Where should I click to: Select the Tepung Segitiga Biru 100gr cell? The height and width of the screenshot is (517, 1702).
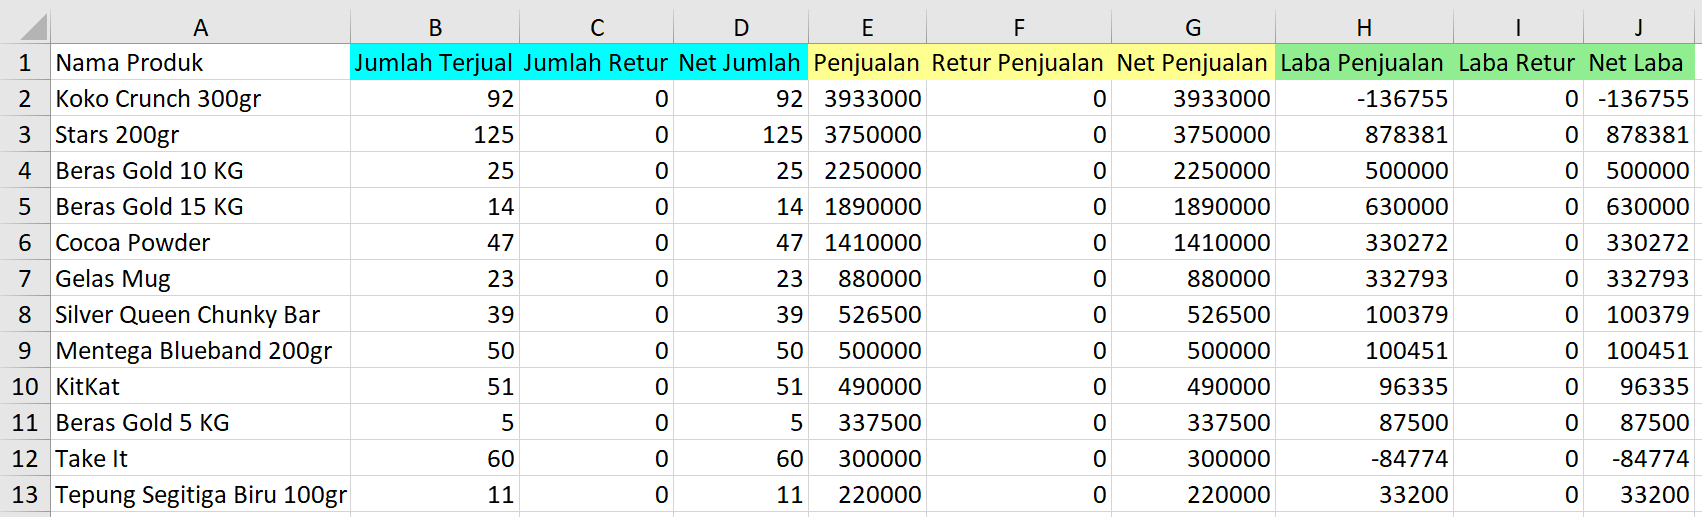coord(200,495)
